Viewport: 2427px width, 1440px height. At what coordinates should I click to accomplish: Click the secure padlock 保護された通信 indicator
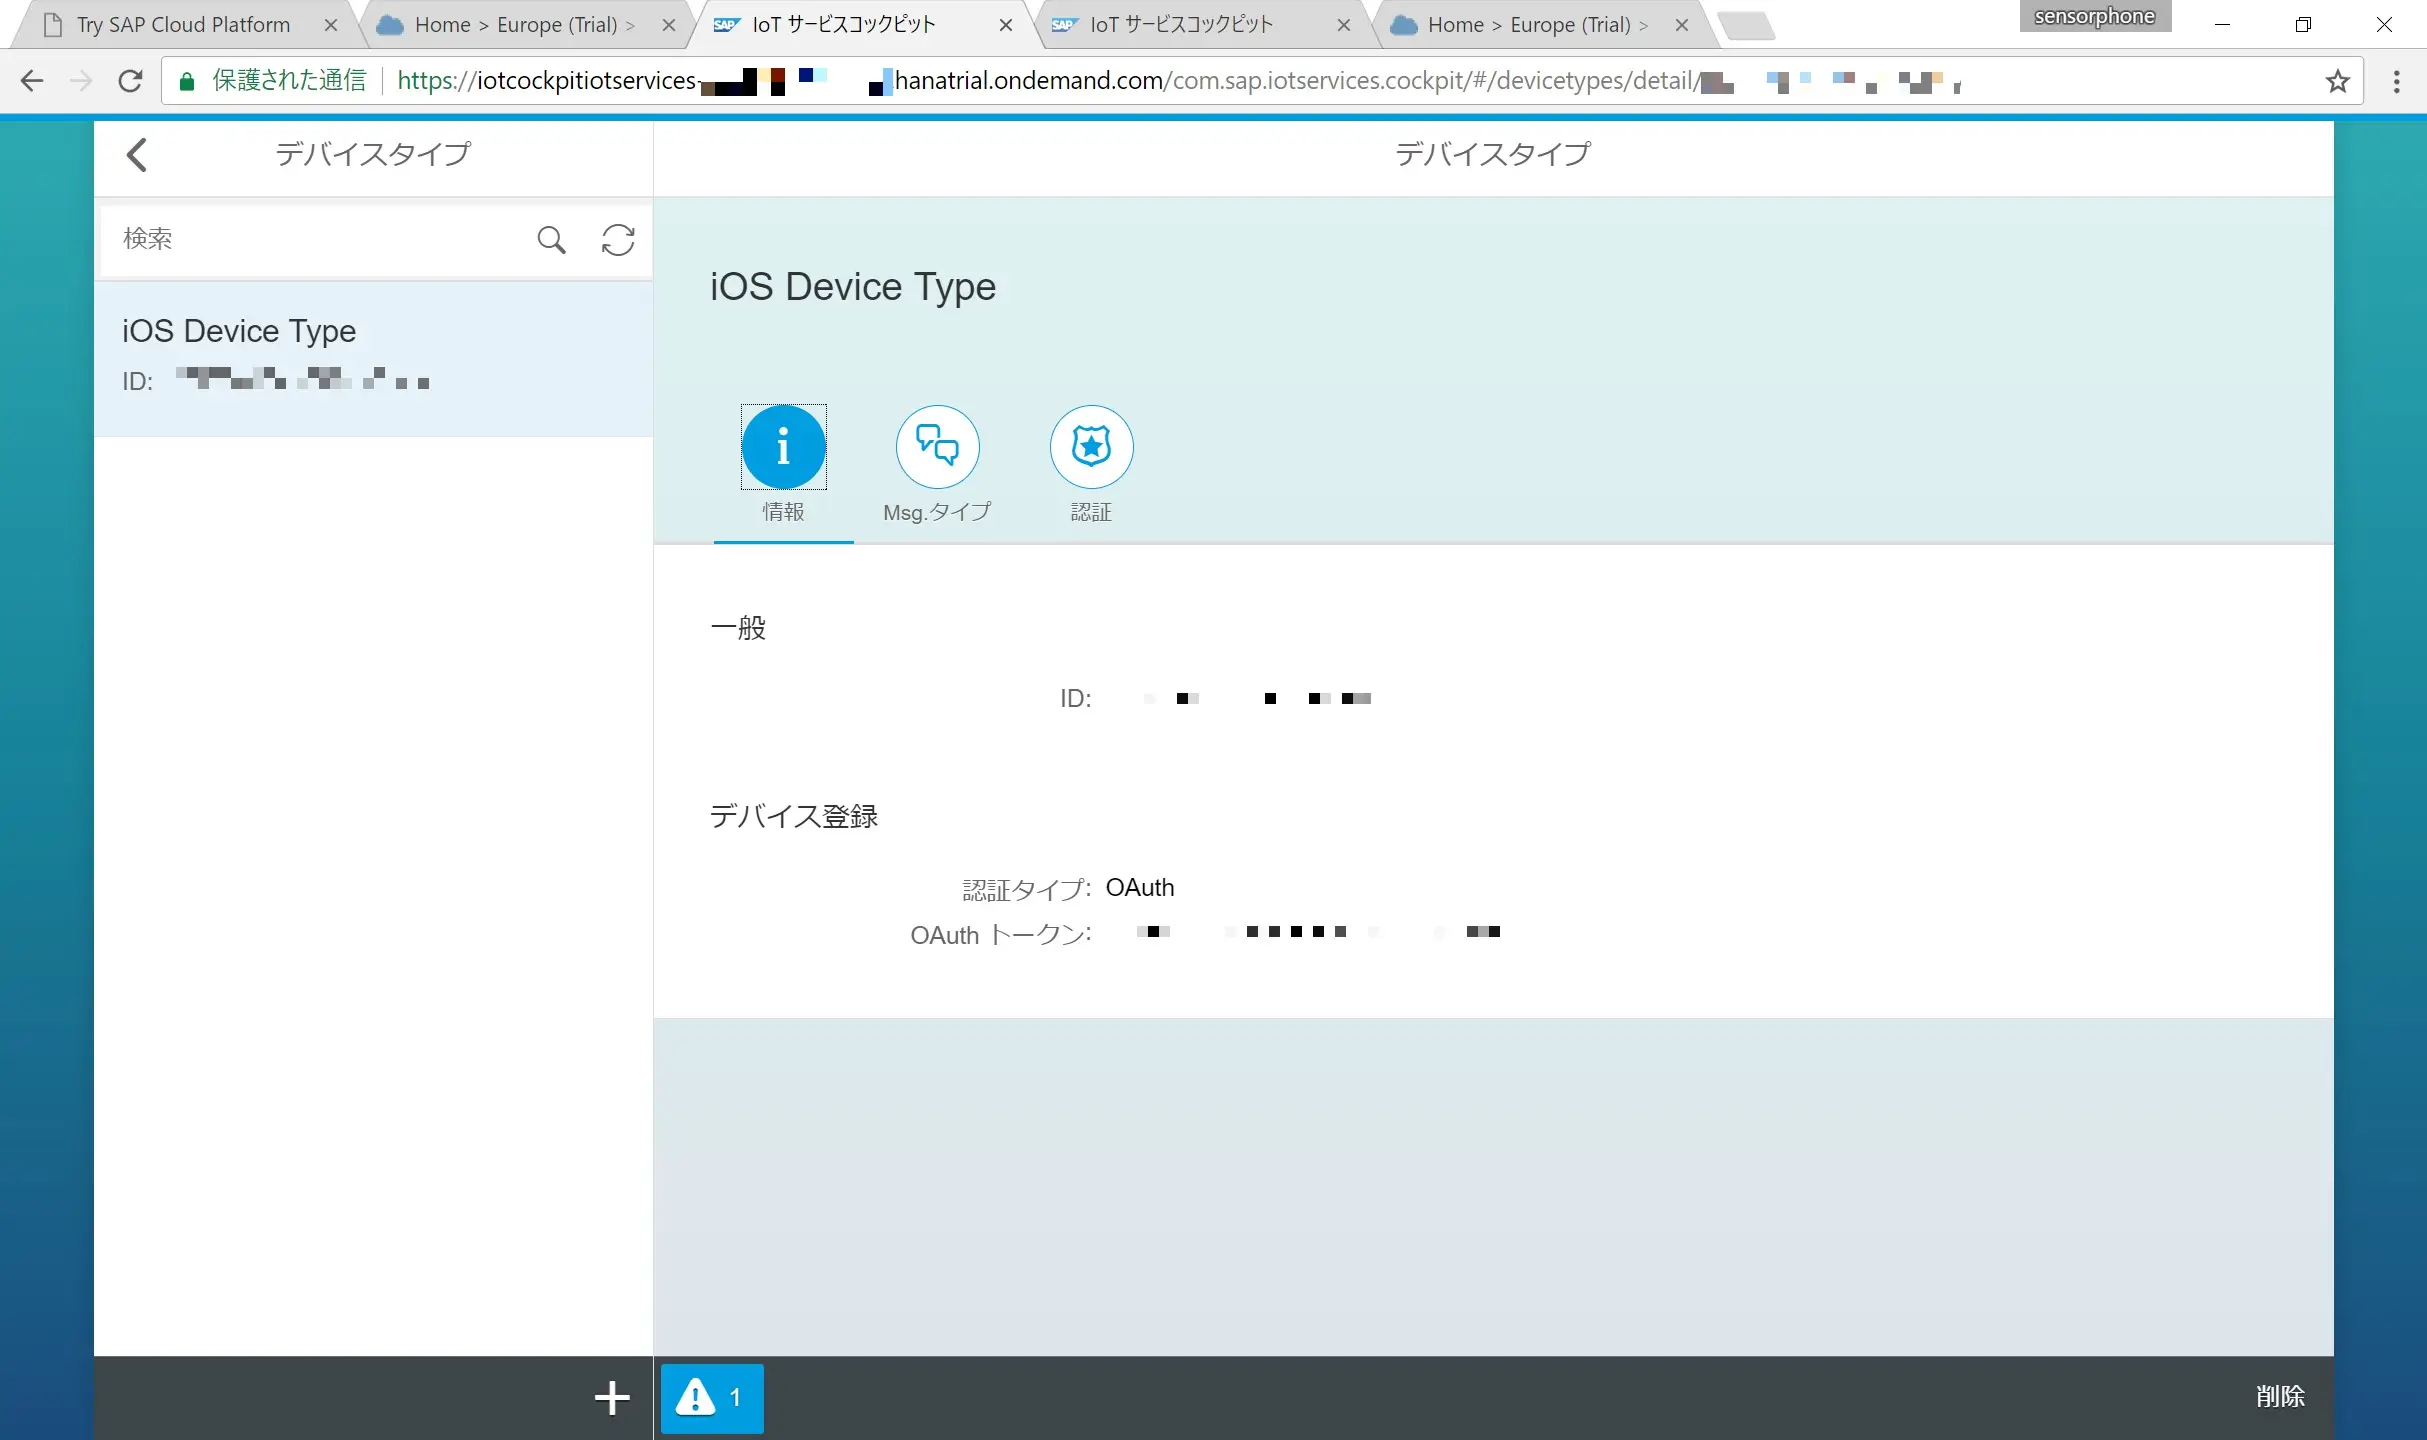[x=272, y=81]
